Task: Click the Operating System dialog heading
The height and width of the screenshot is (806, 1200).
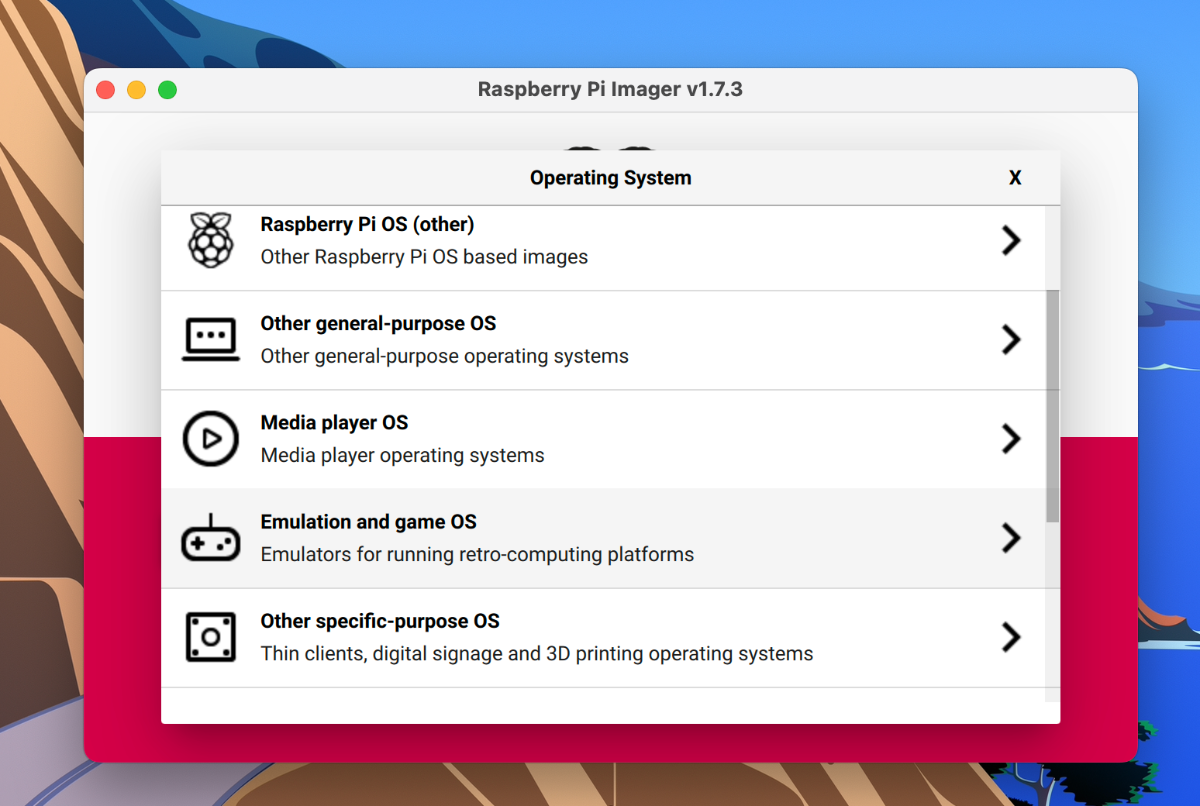Action: [x=610, y=178]
